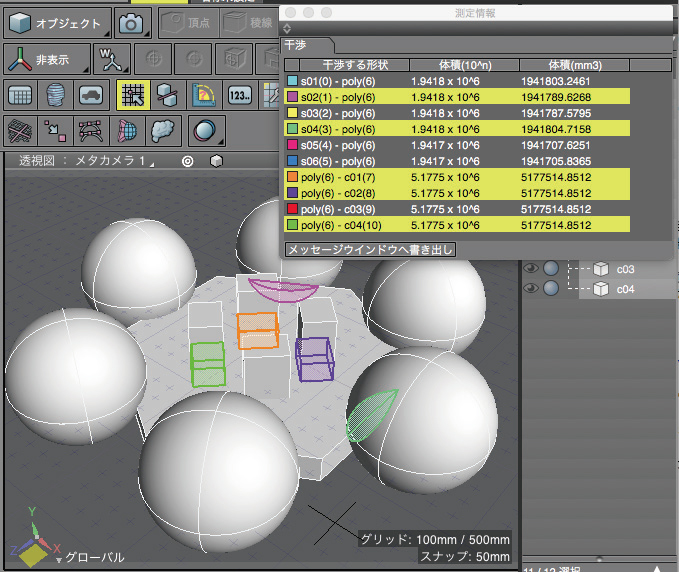679x572 pixels.
Task: Click the sphere material icon
Action: coord(204,130)
